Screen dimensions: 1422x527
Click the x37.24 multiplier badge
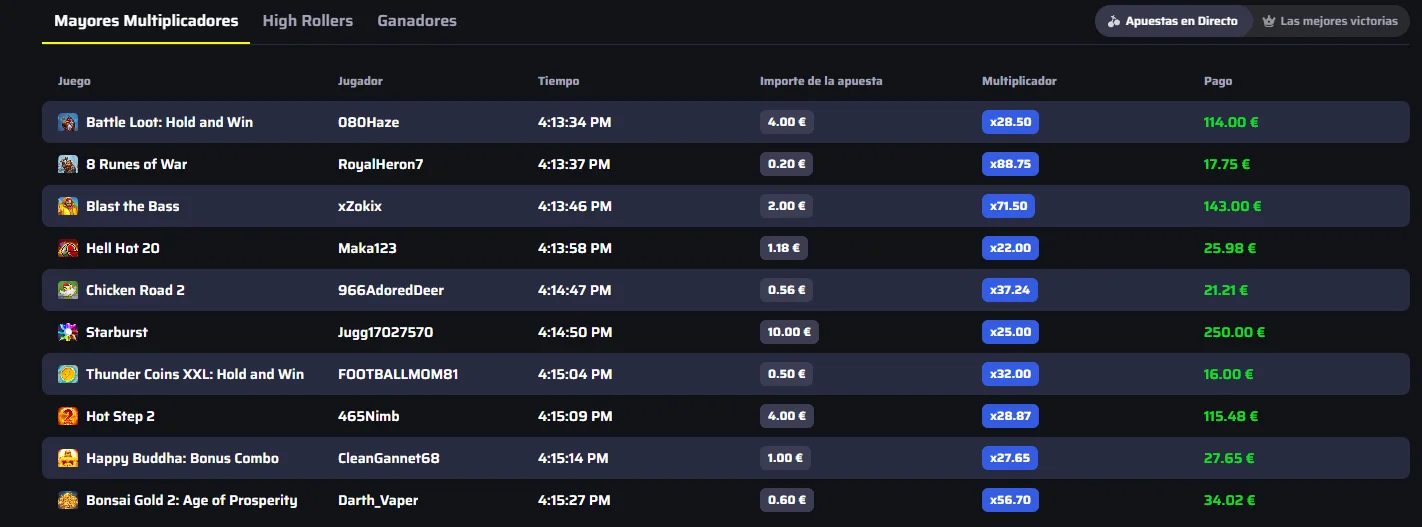pyautogui.click(x=1010, y=290)
